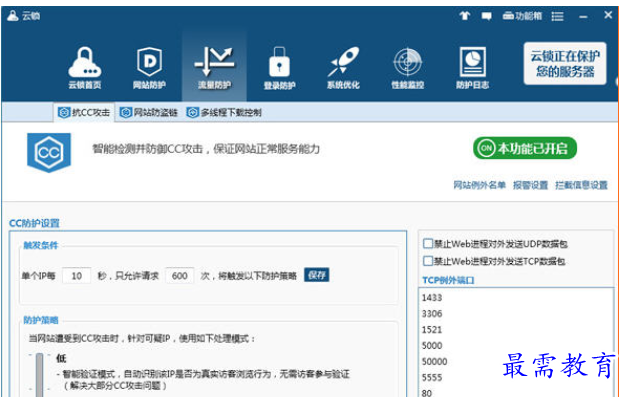Viewport: 624px width, 397px height.
Task: Open the 拦截信息设置 link
Action: [581, 185]
